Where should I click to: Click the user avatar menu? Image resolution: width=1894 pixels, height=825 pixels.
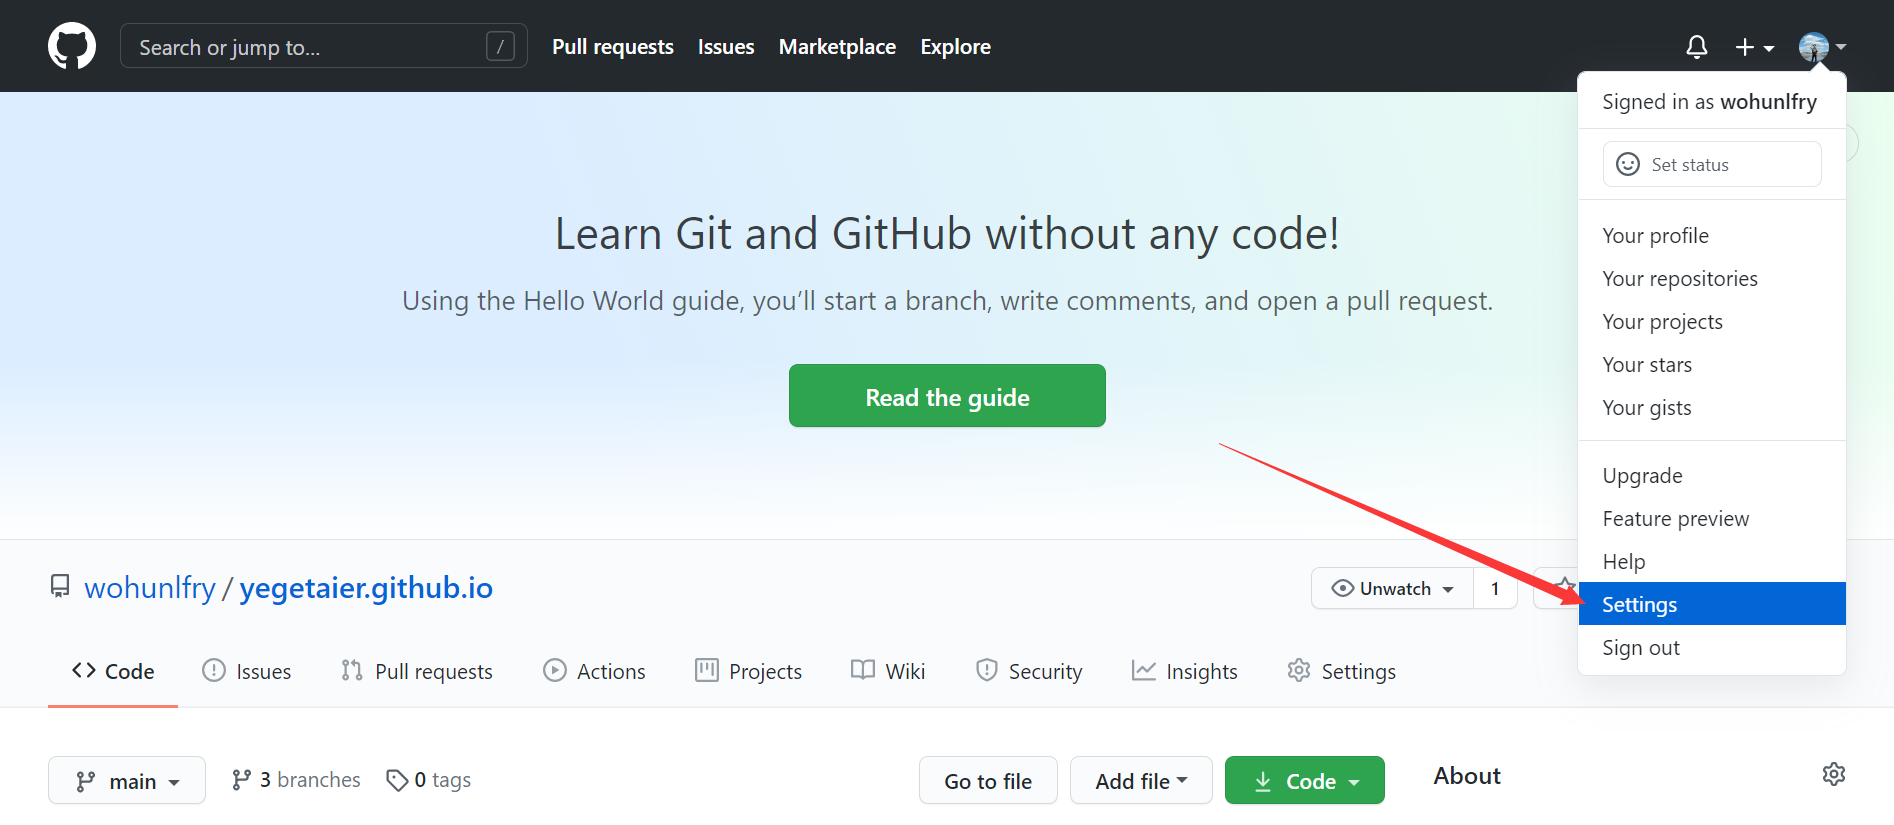coord(1822,47)
